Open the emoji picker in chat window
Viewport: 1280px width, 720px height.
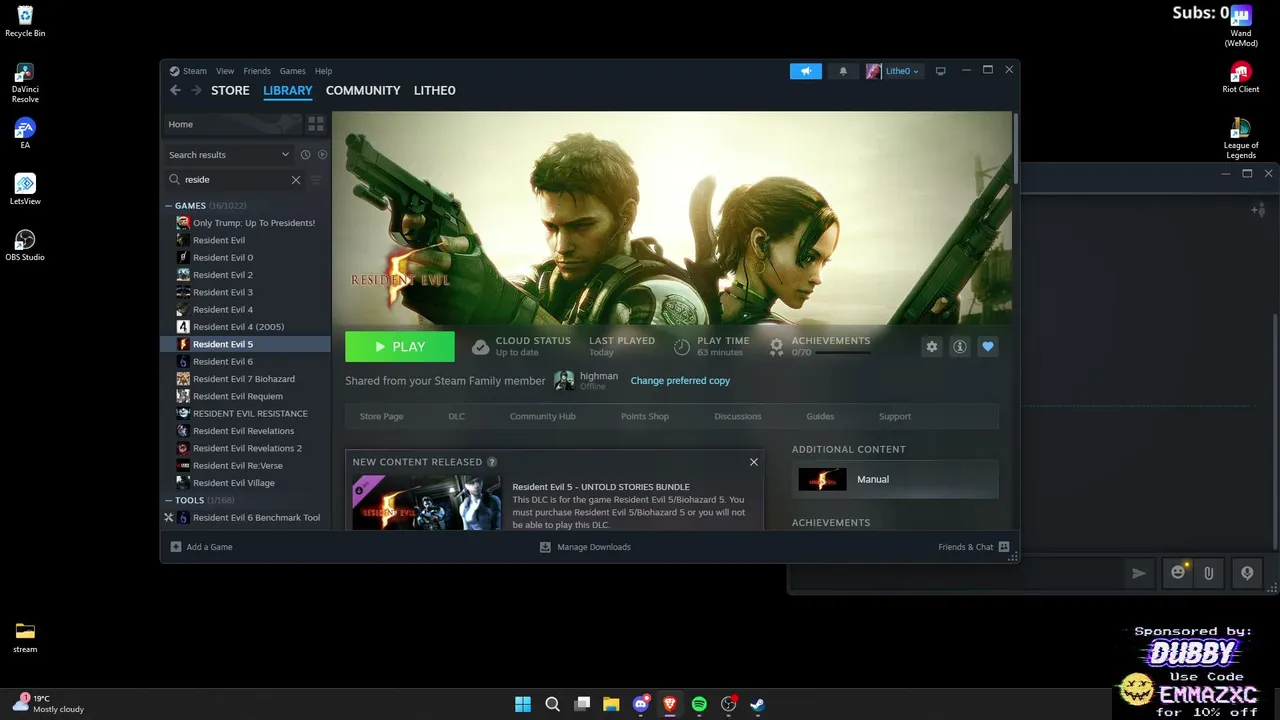1178,573
